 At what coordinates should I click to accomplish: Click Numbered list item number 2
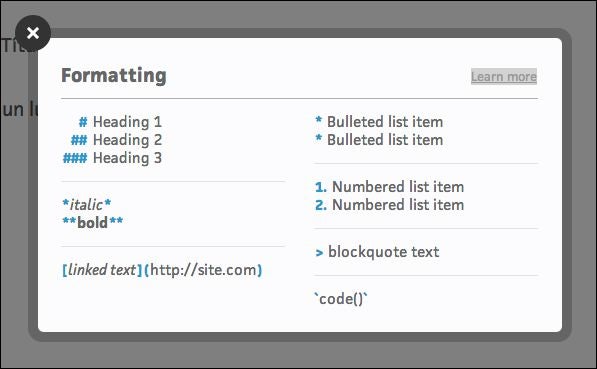point(389,205)
